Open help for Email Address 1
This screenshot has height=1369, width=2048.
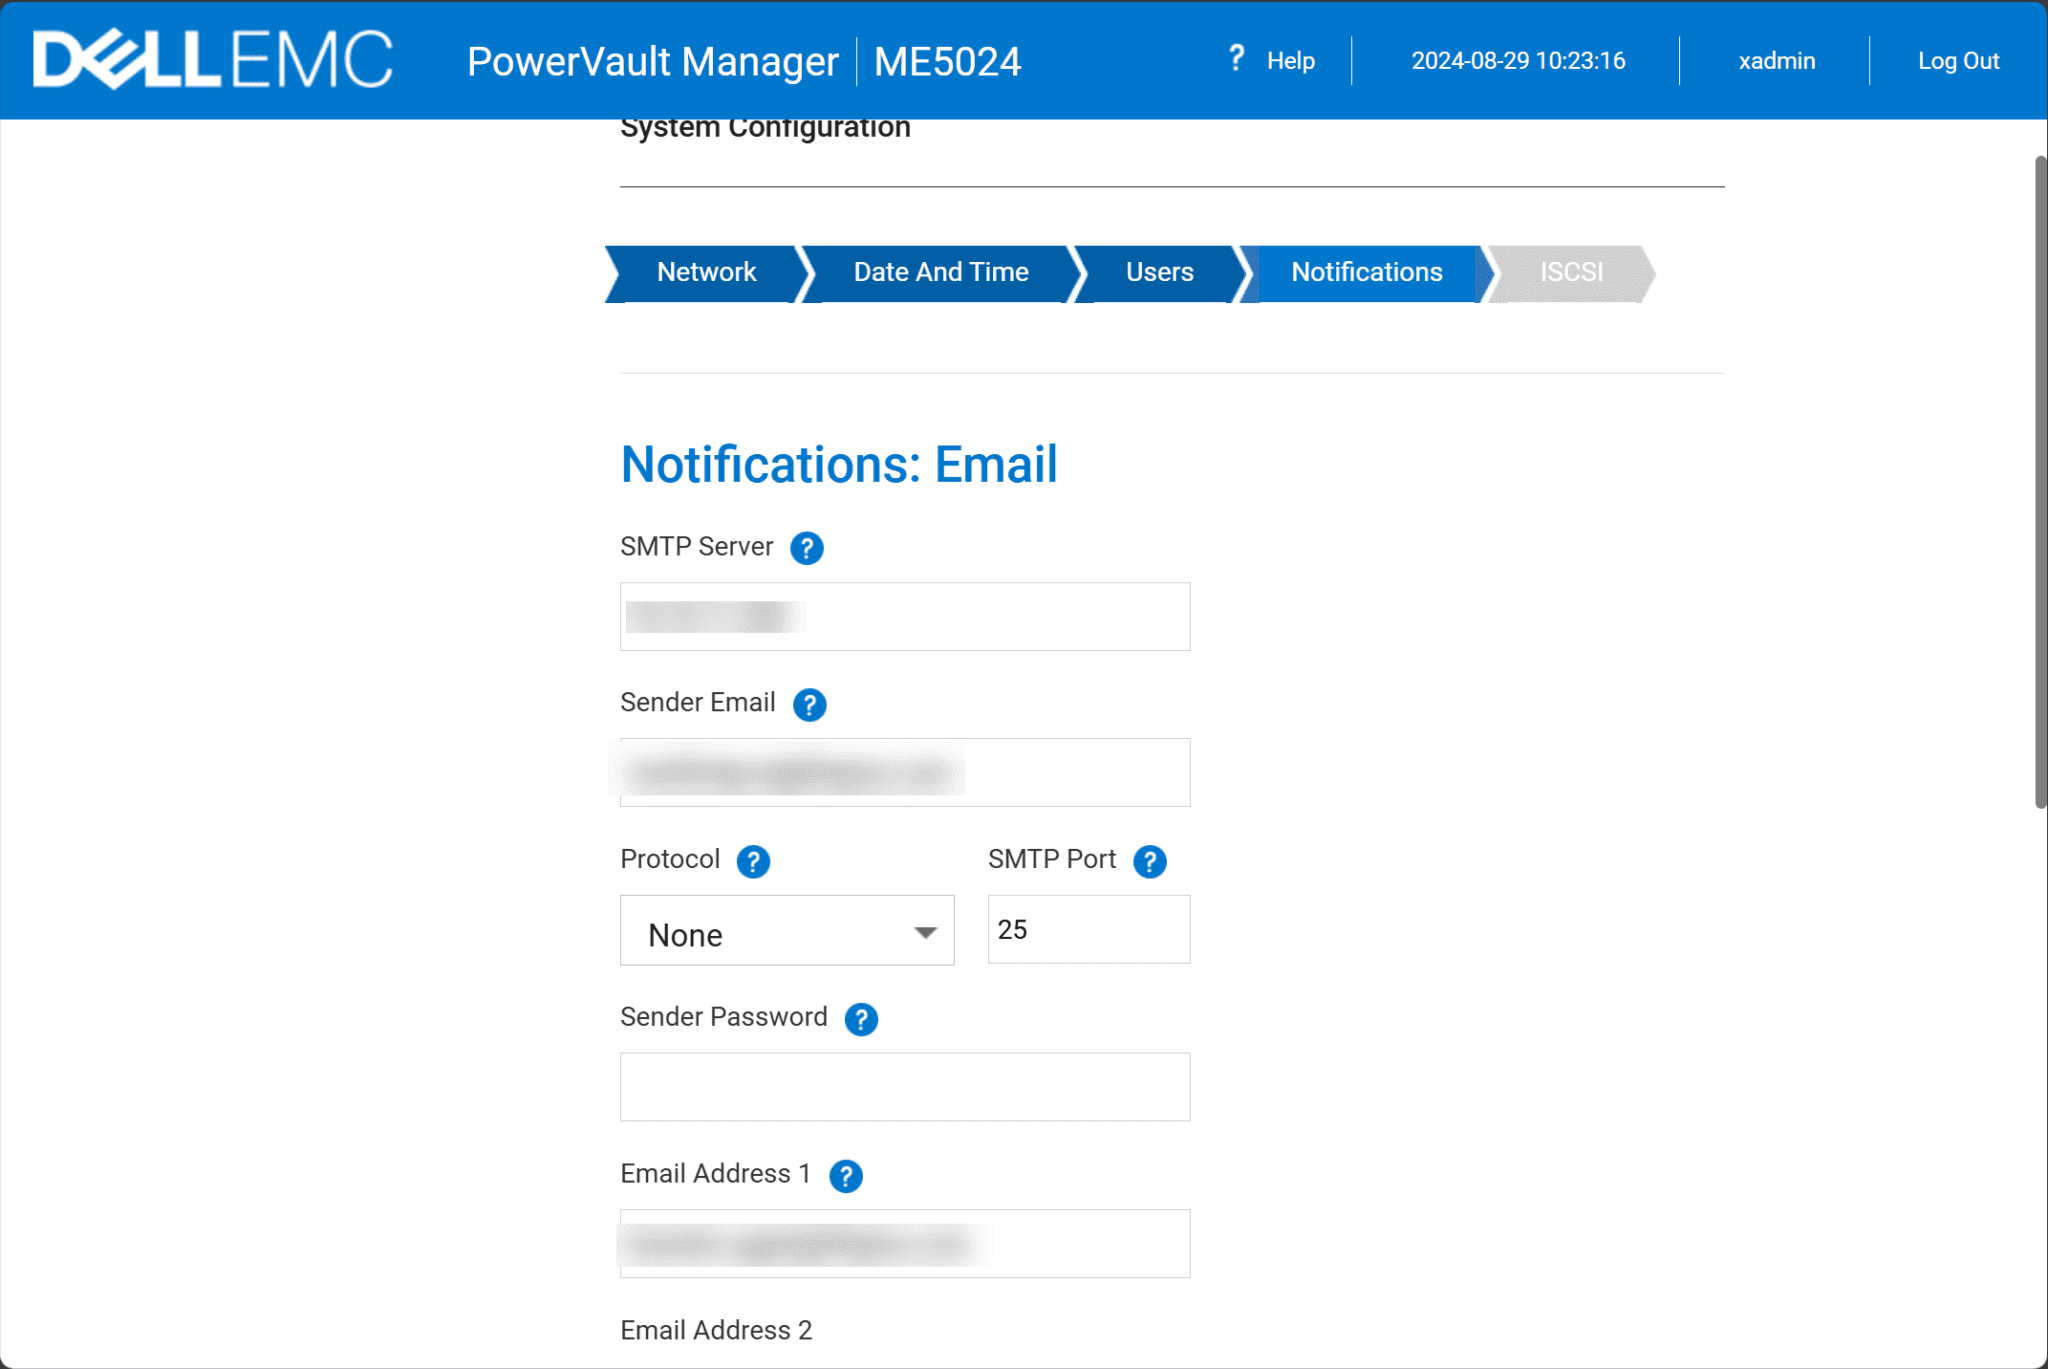click(x=845, y=1176)
